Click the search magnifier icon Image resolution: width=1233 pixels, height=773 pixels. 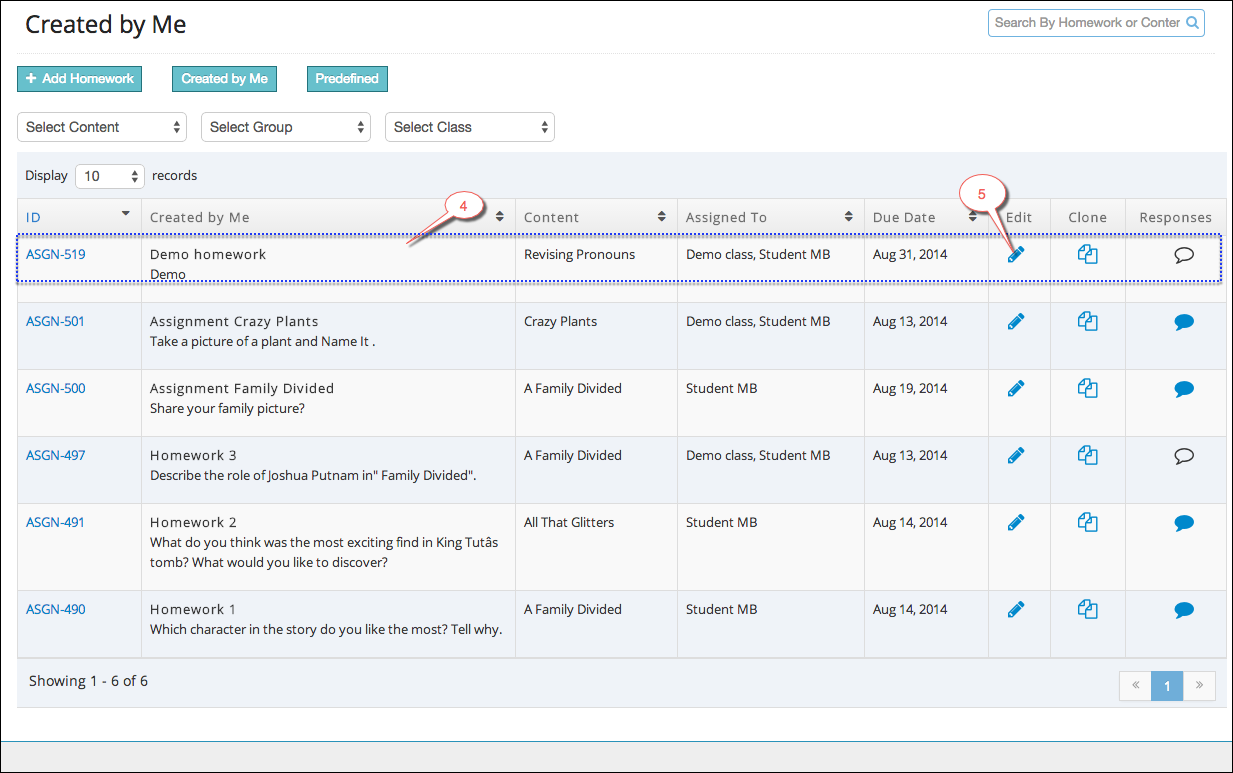coord(1192,23)
